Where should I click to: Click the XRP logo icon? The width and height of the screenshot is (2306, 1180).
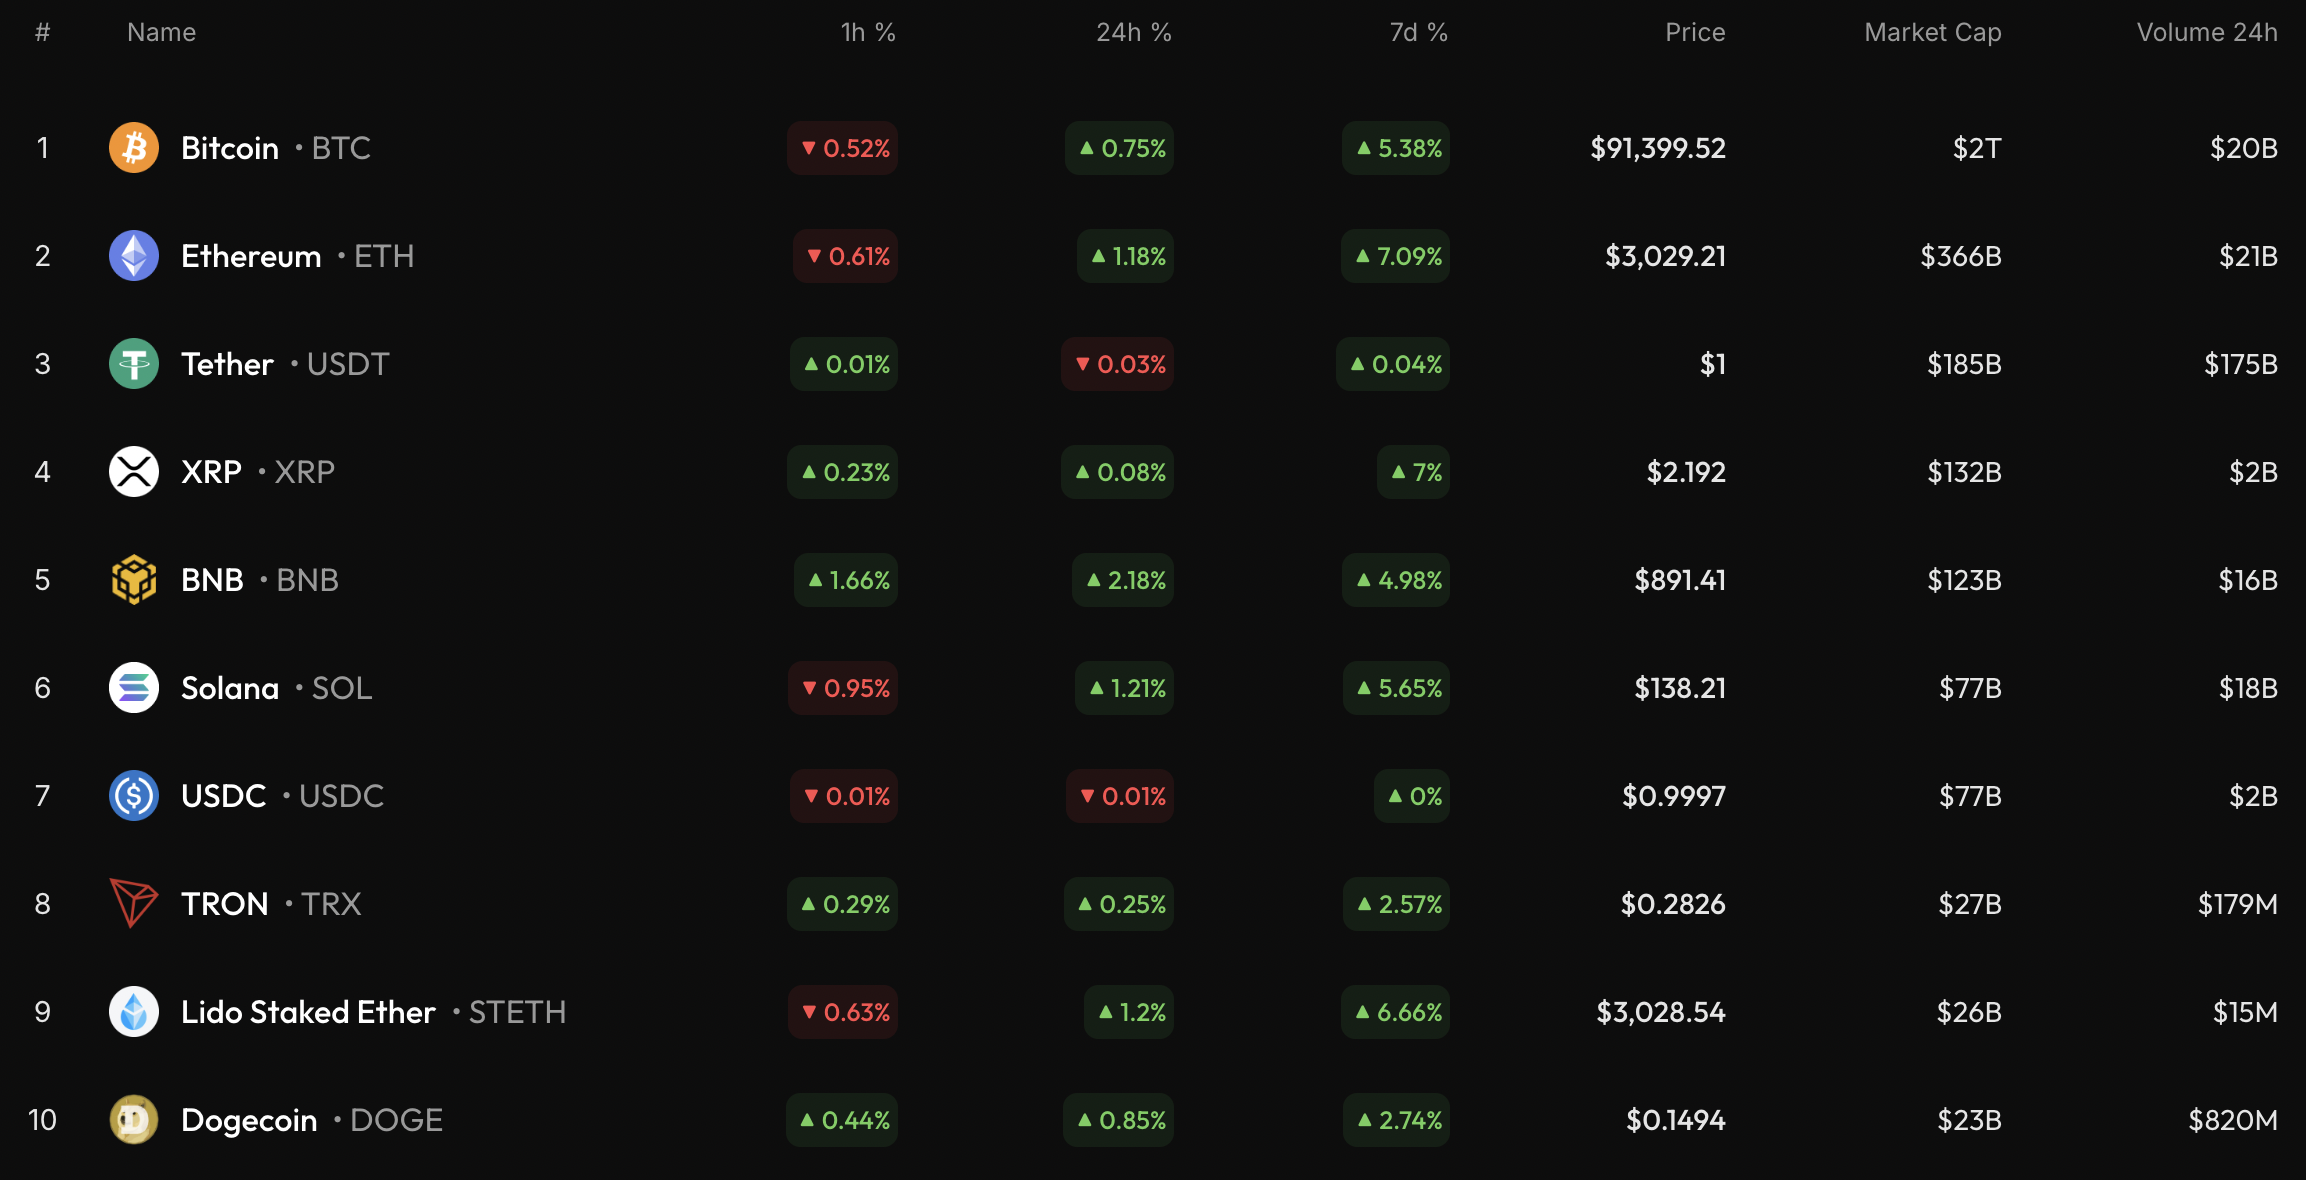pyautogui.click(x=134, y=472)
